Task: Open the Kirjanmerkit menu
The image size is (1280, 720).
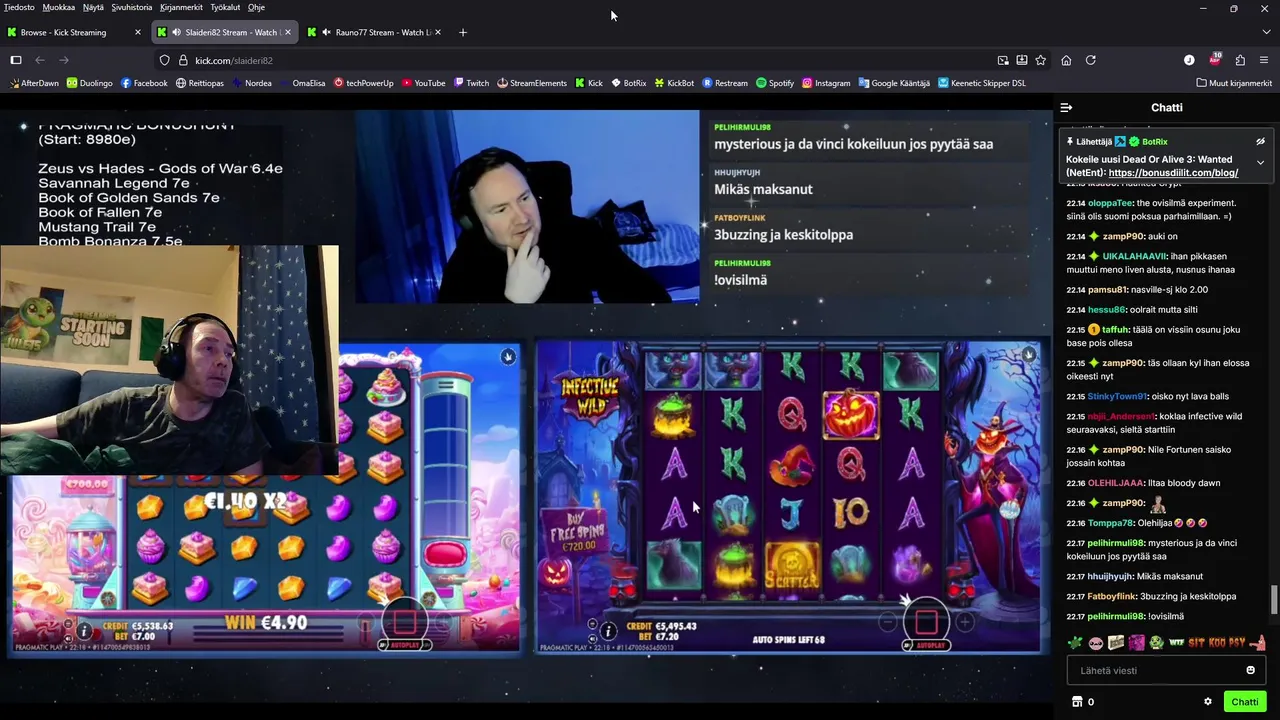Action: pyautogui.click(x=182, y=7)
